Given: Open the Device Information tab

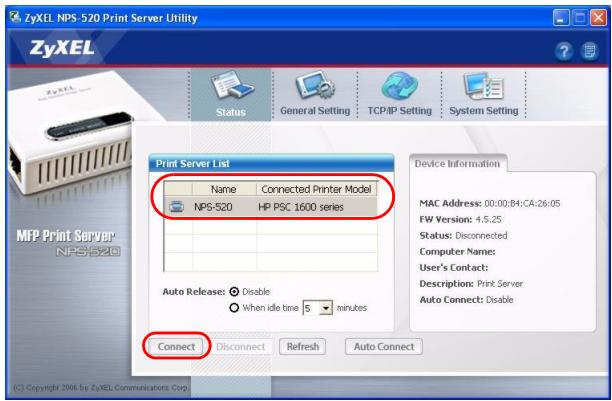Looking at the screenshot, I should (x=457, y=164).
